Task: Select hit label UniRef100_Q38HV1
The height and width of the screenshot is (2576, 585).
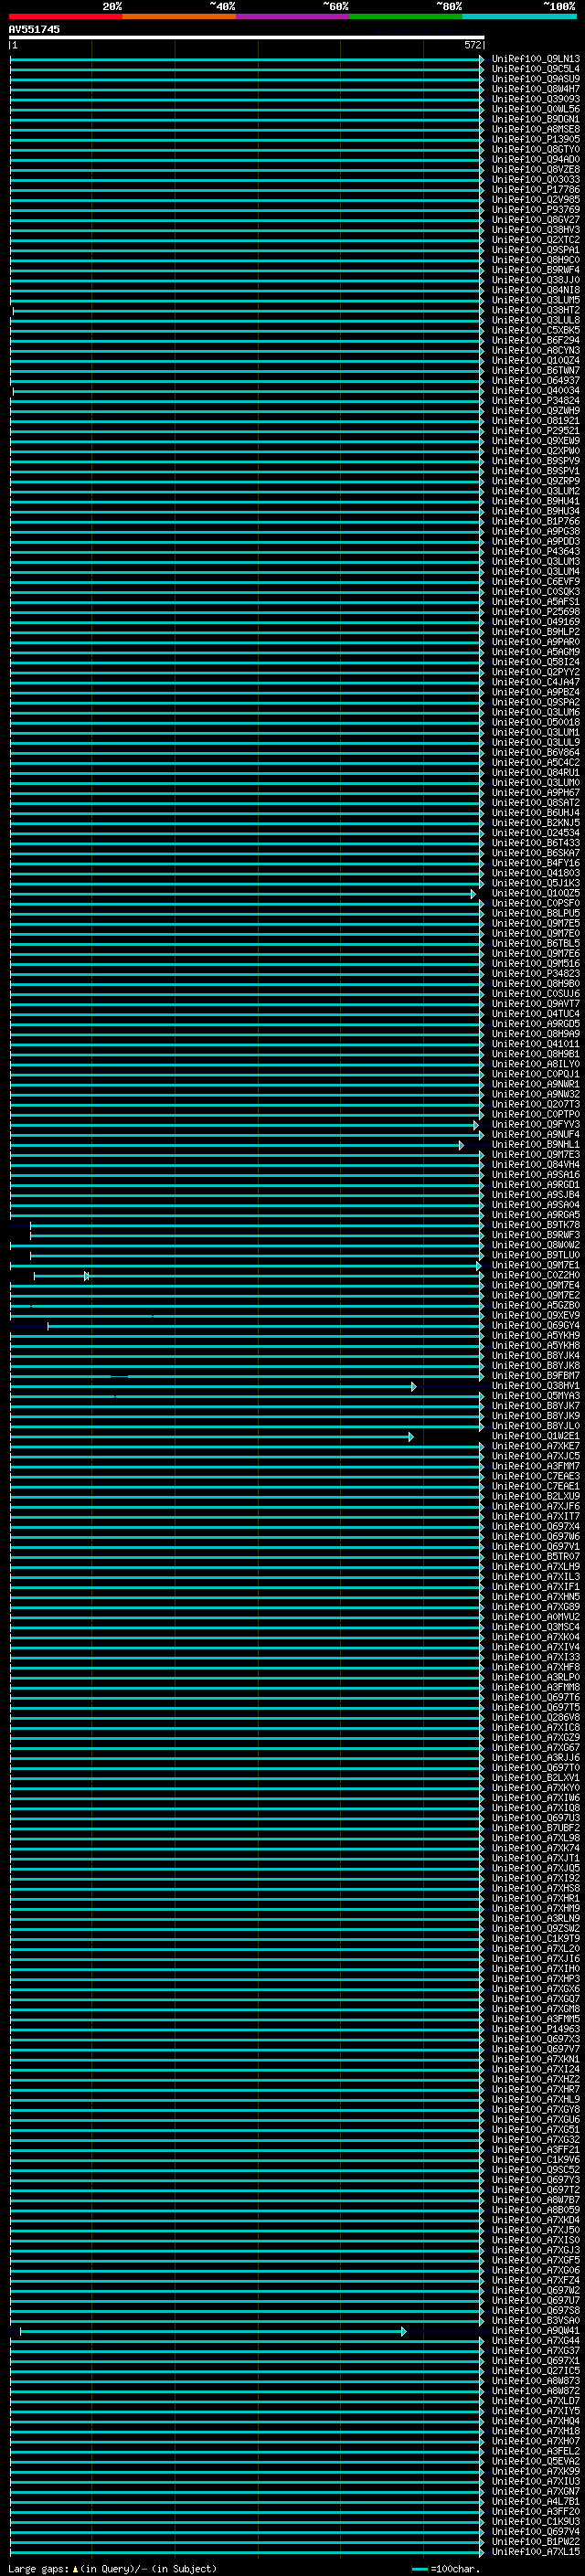Action: click(x=536, y=1386)
